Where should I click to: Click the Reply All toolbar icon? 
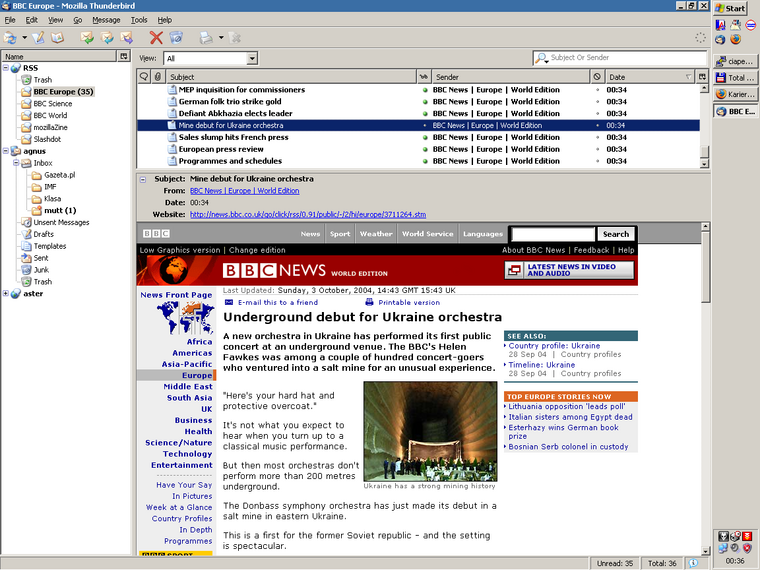coord(107,37)
